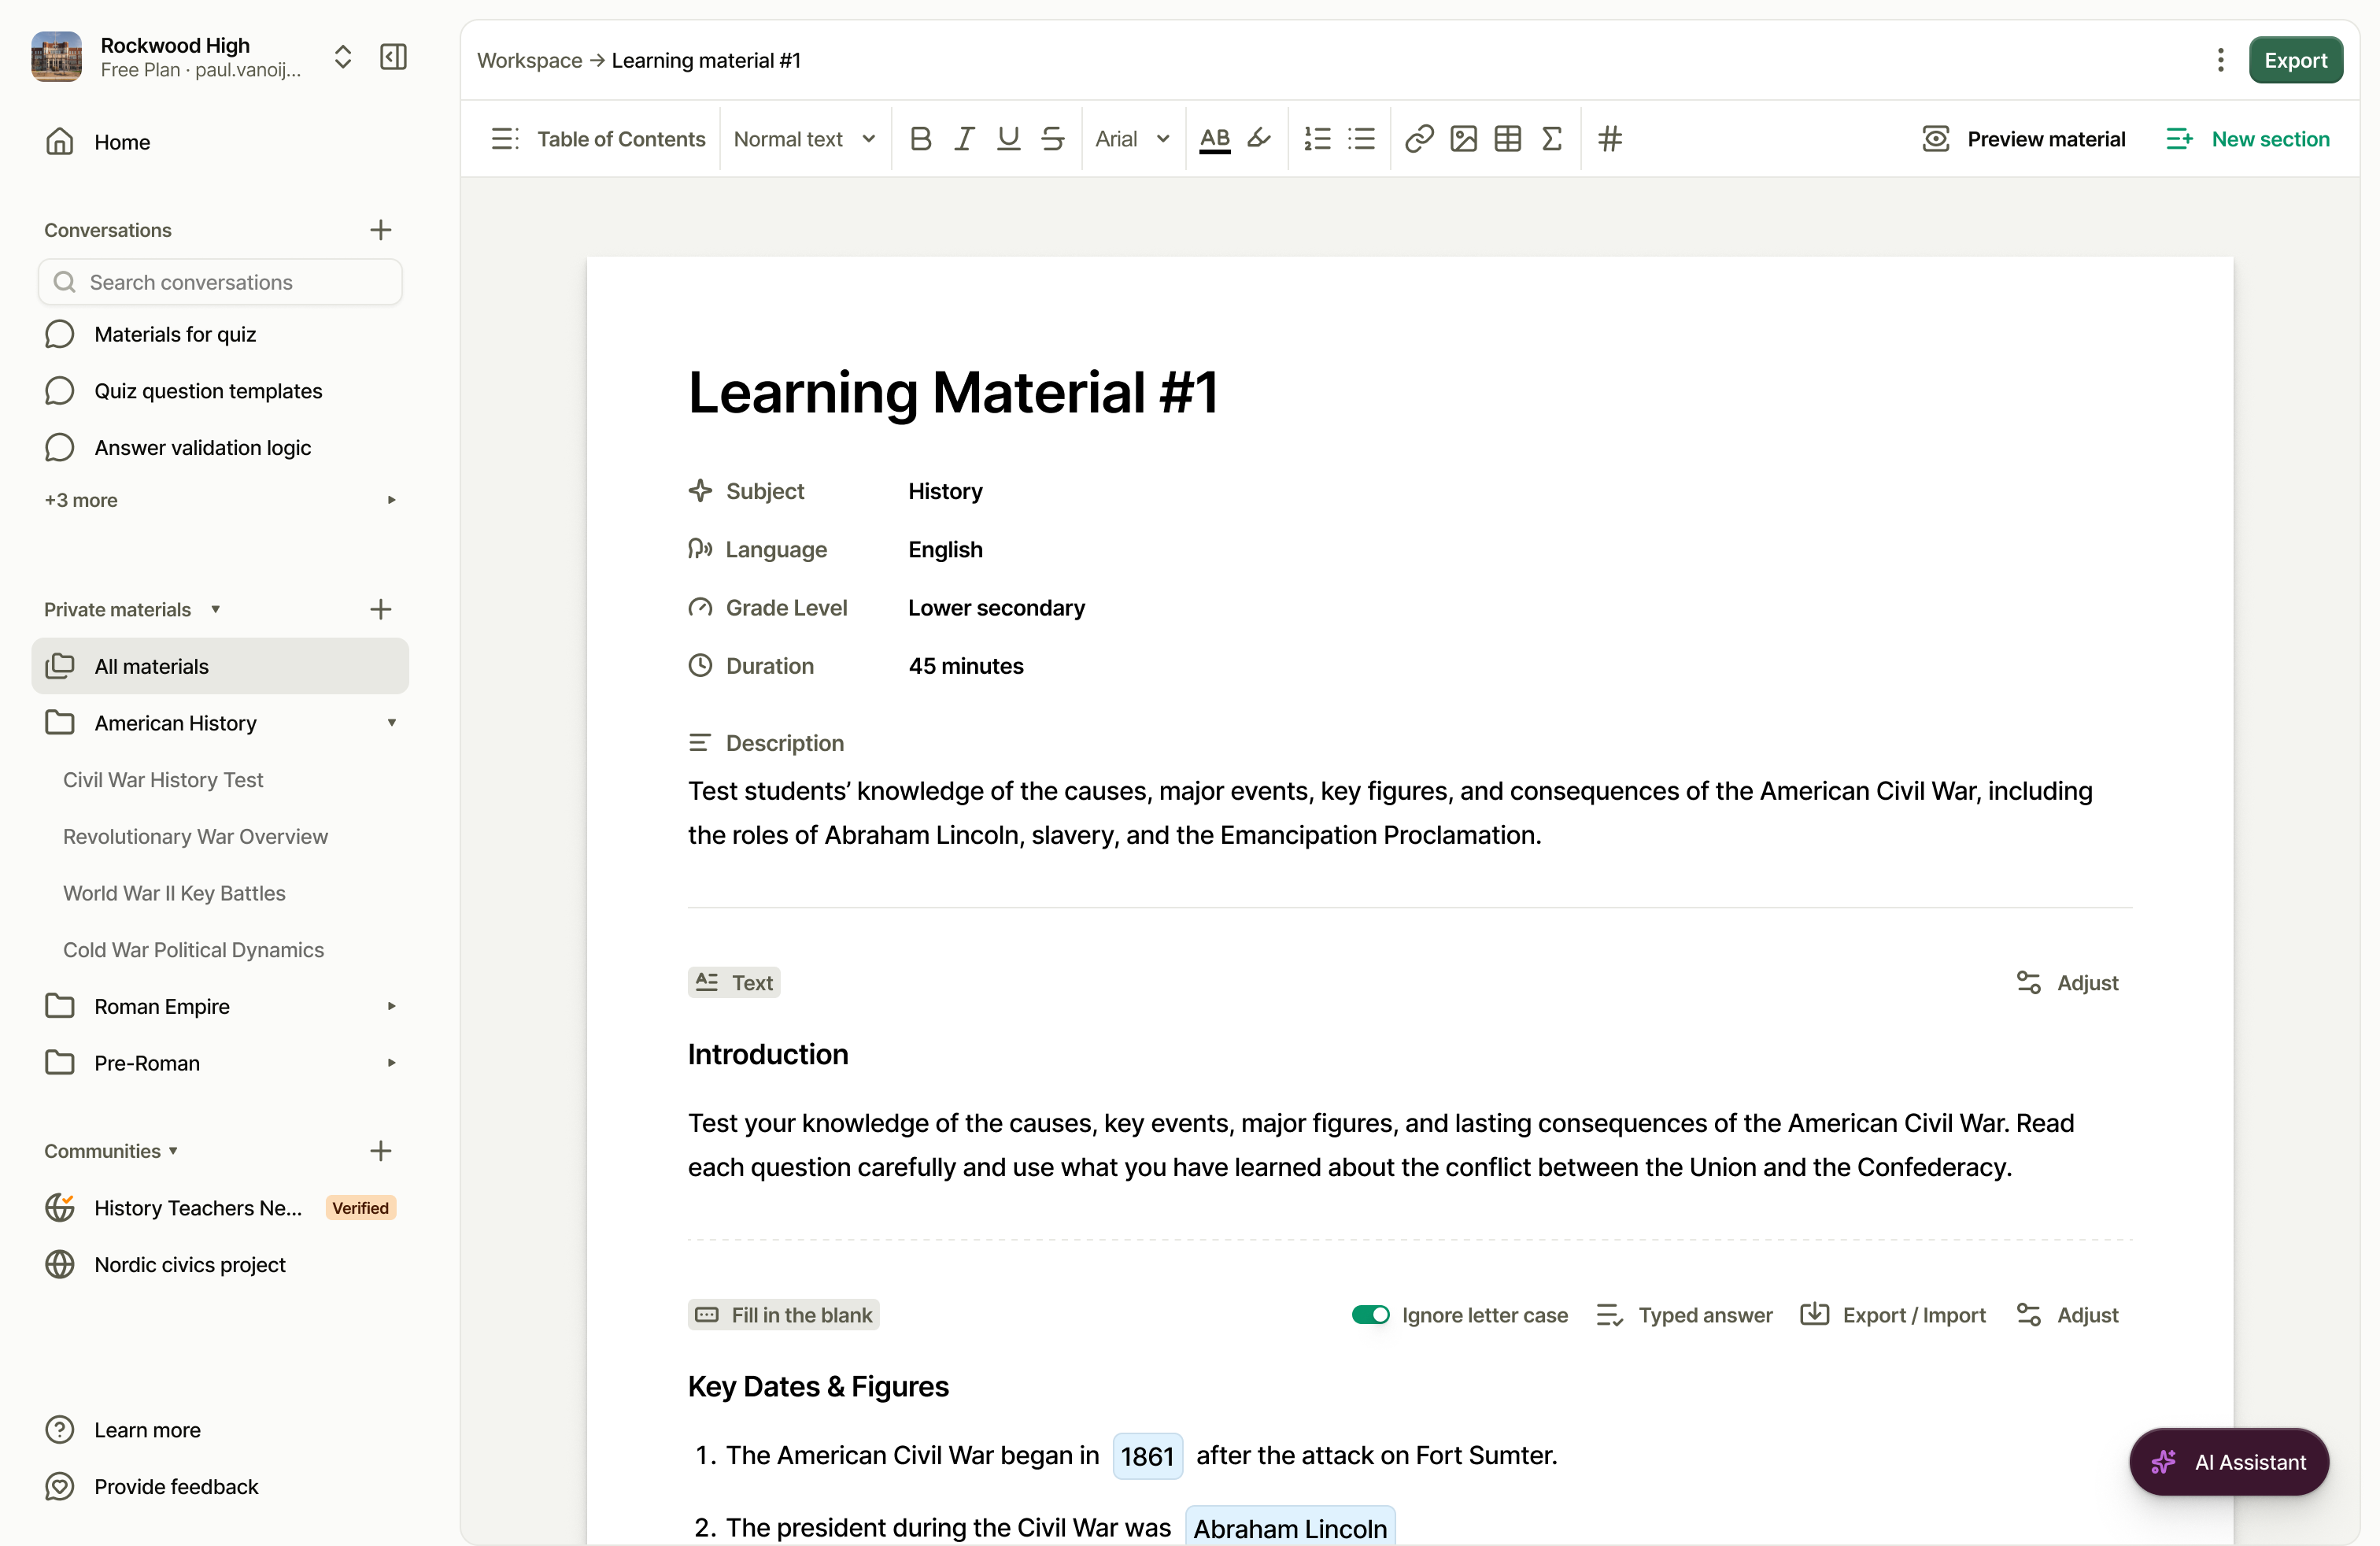Viewport: 2380px width, 1546px height.
Task: Open Table of Contents
Action: pos(598,139)
